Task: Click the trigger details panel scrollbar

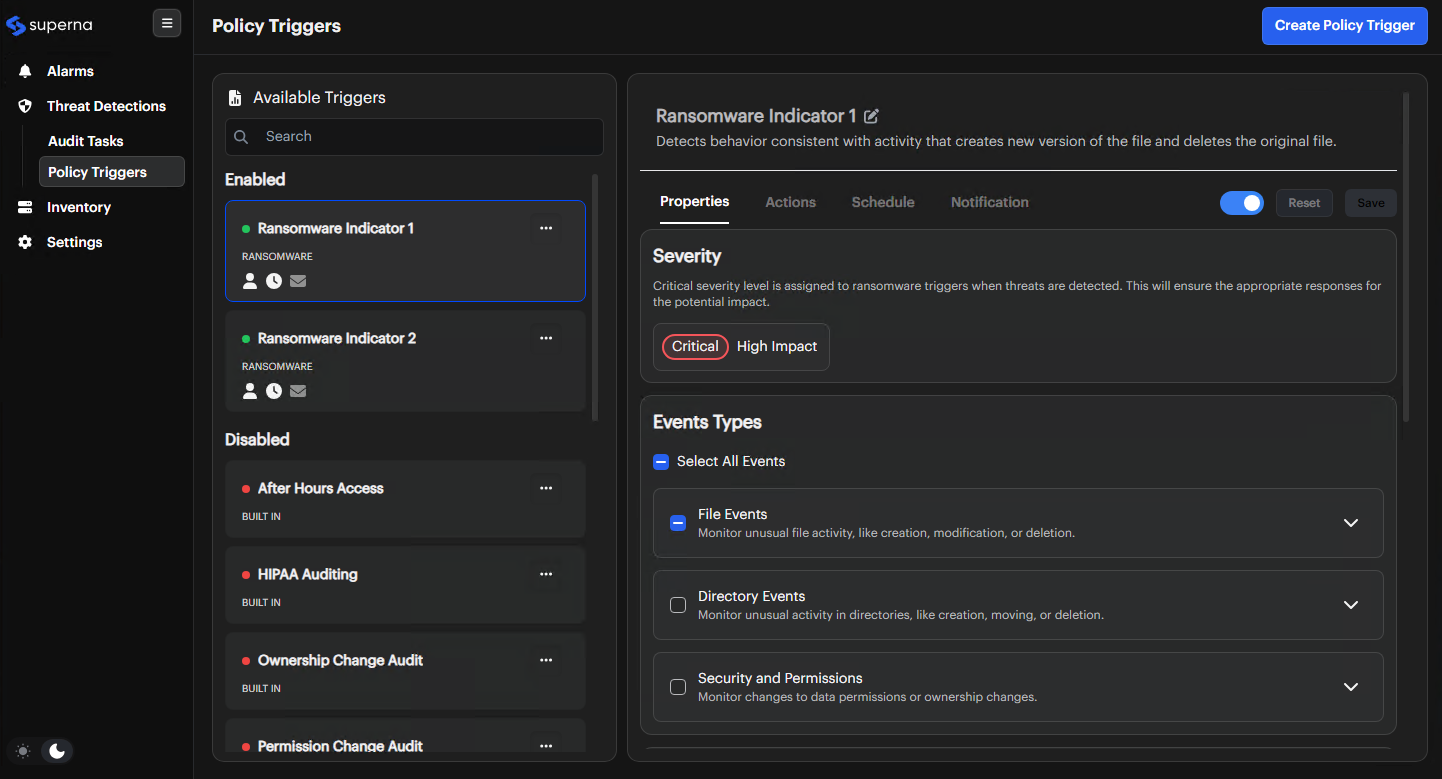Action: (1406, 255)
